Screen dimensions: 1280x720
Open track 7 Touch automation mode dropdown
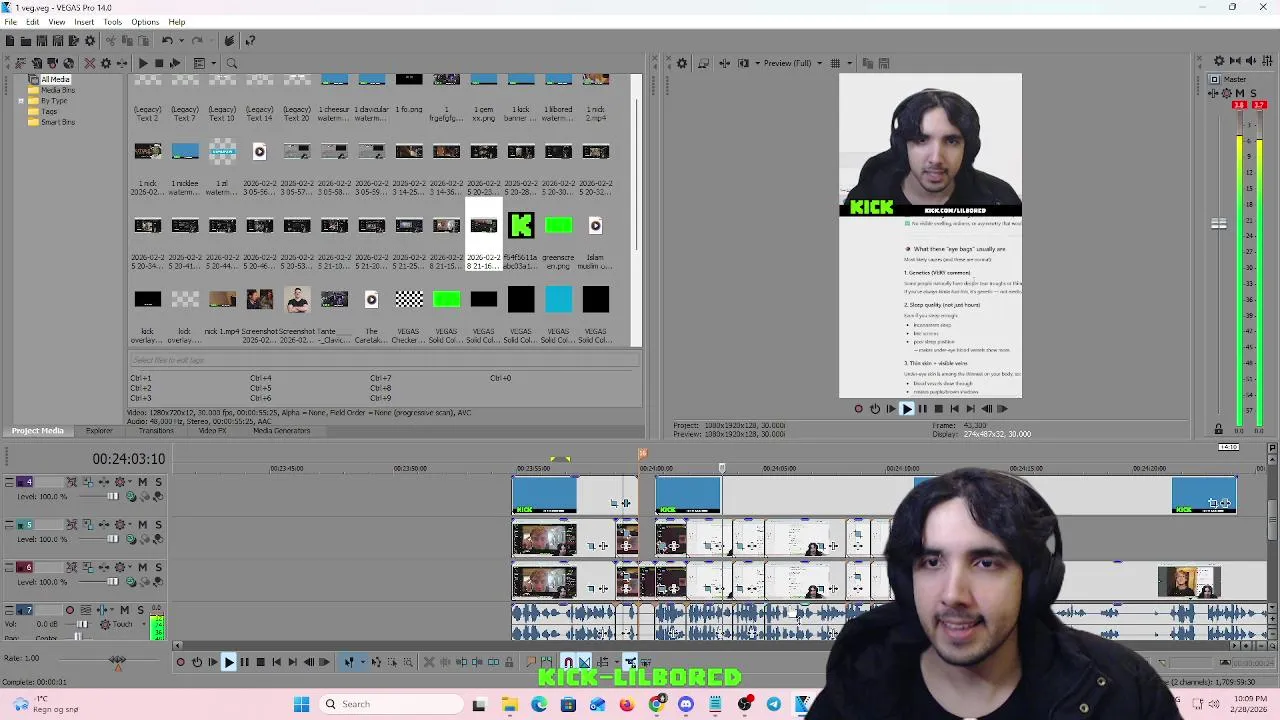coord(144,624)
